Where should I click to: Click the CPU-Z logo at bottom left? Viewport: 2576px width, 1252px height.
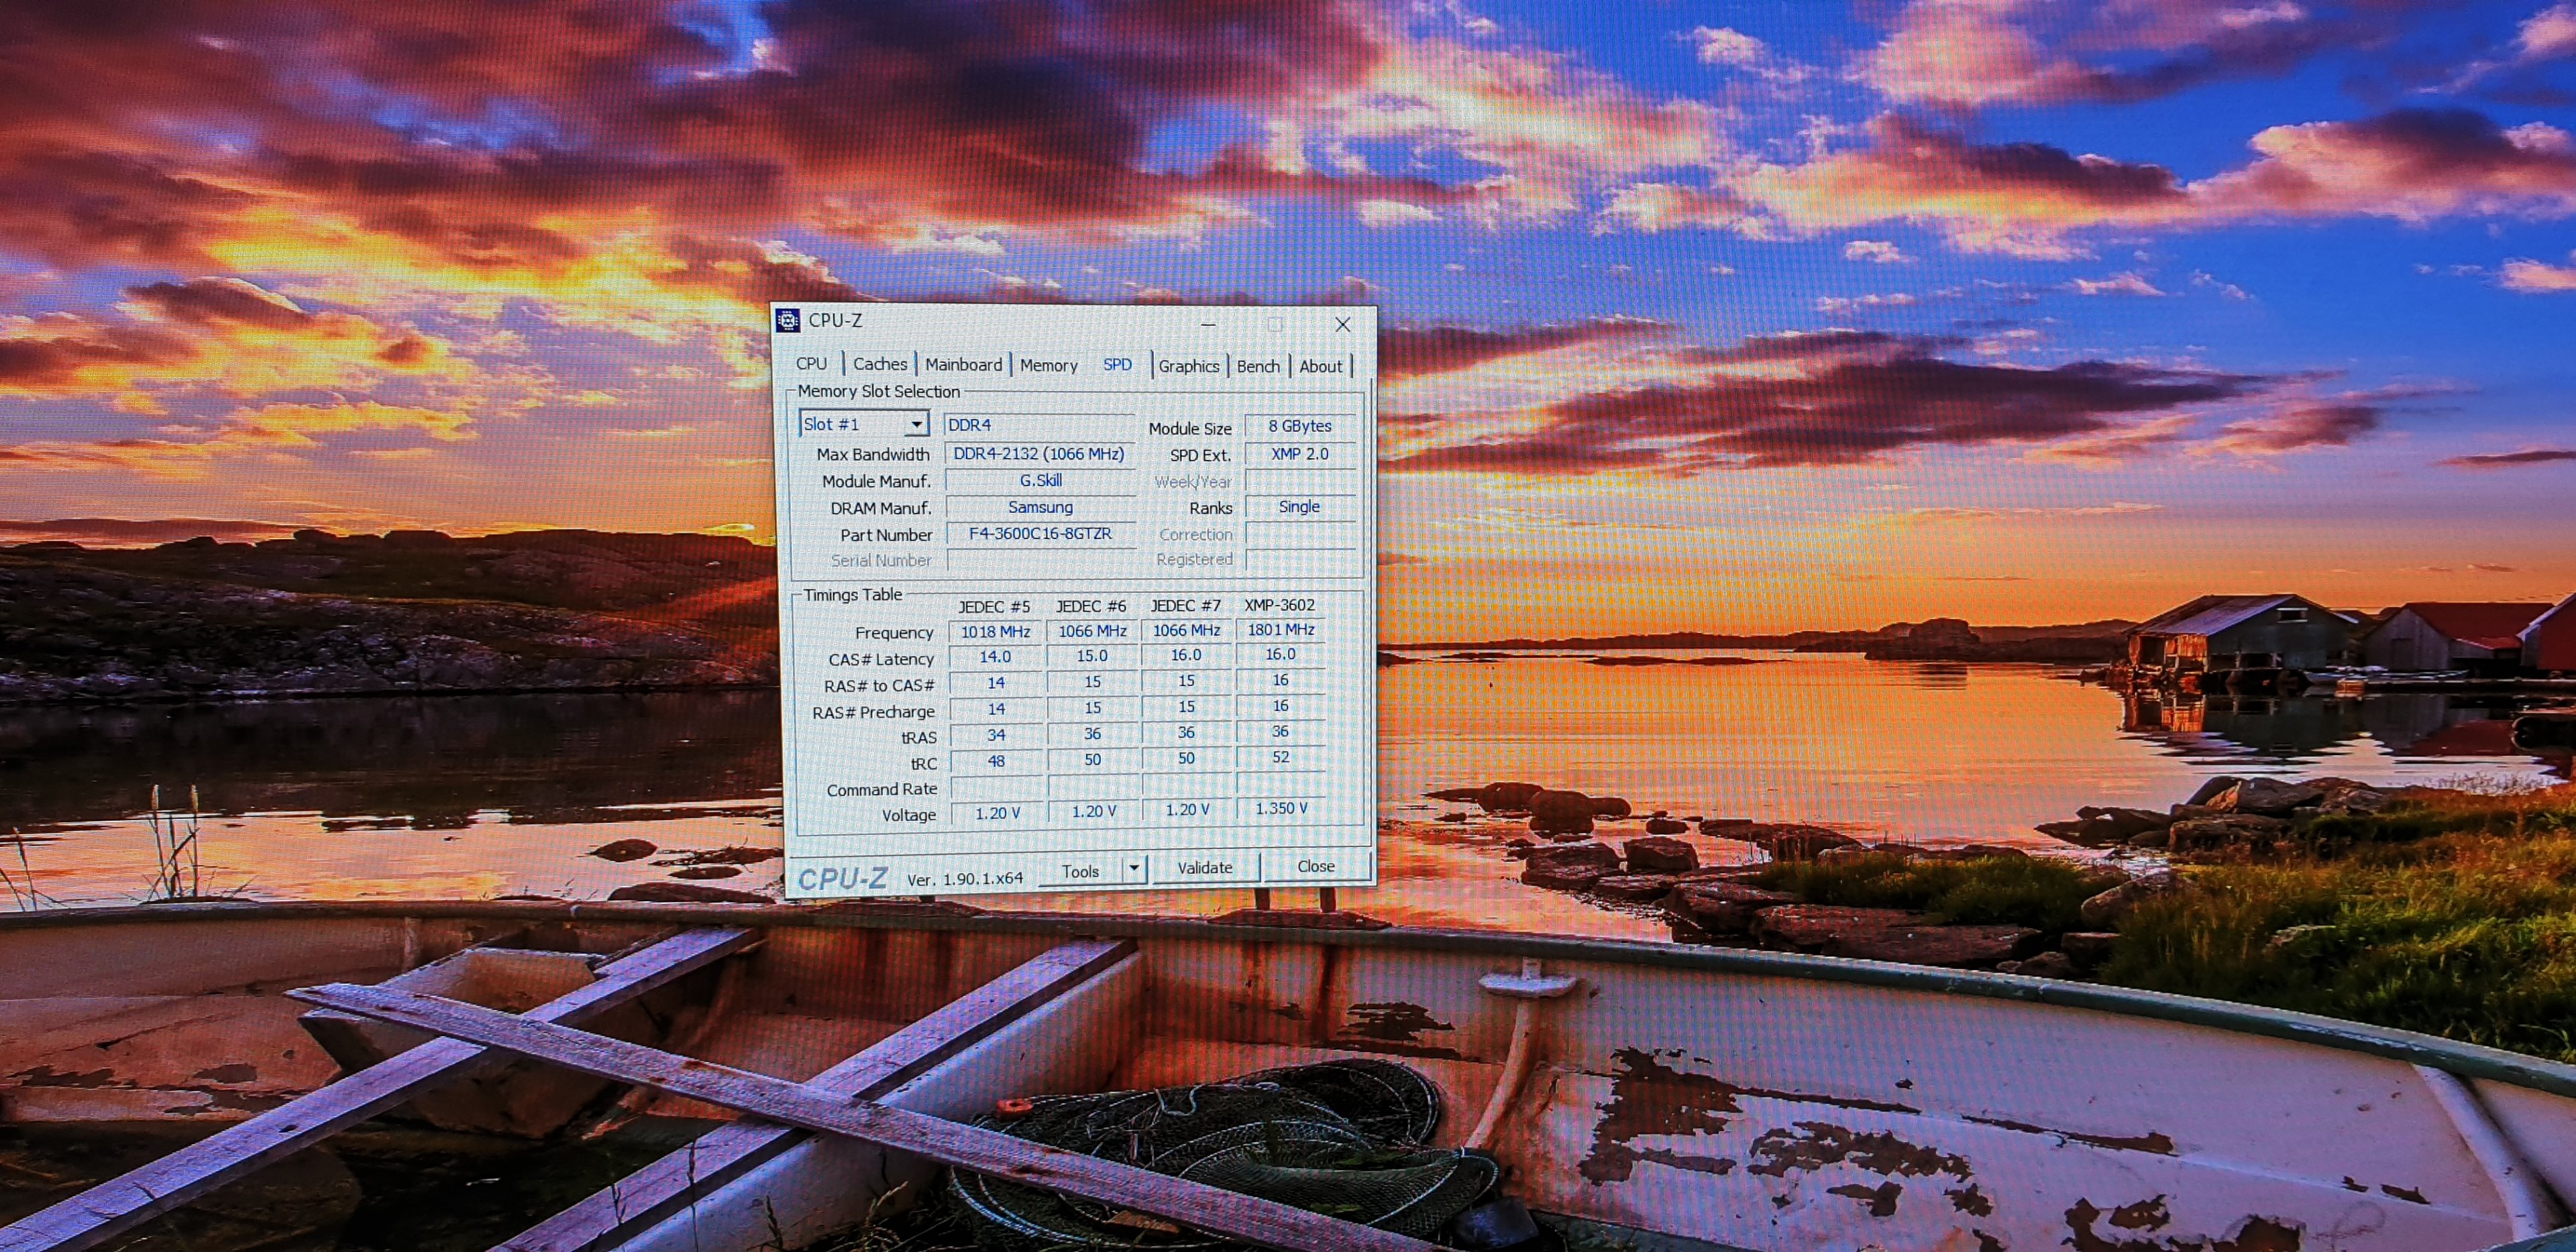[x=842, y=878]
